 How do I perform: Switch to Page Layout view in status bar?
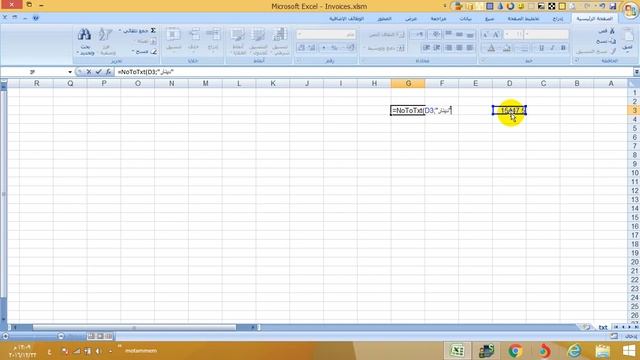(100, 336)
